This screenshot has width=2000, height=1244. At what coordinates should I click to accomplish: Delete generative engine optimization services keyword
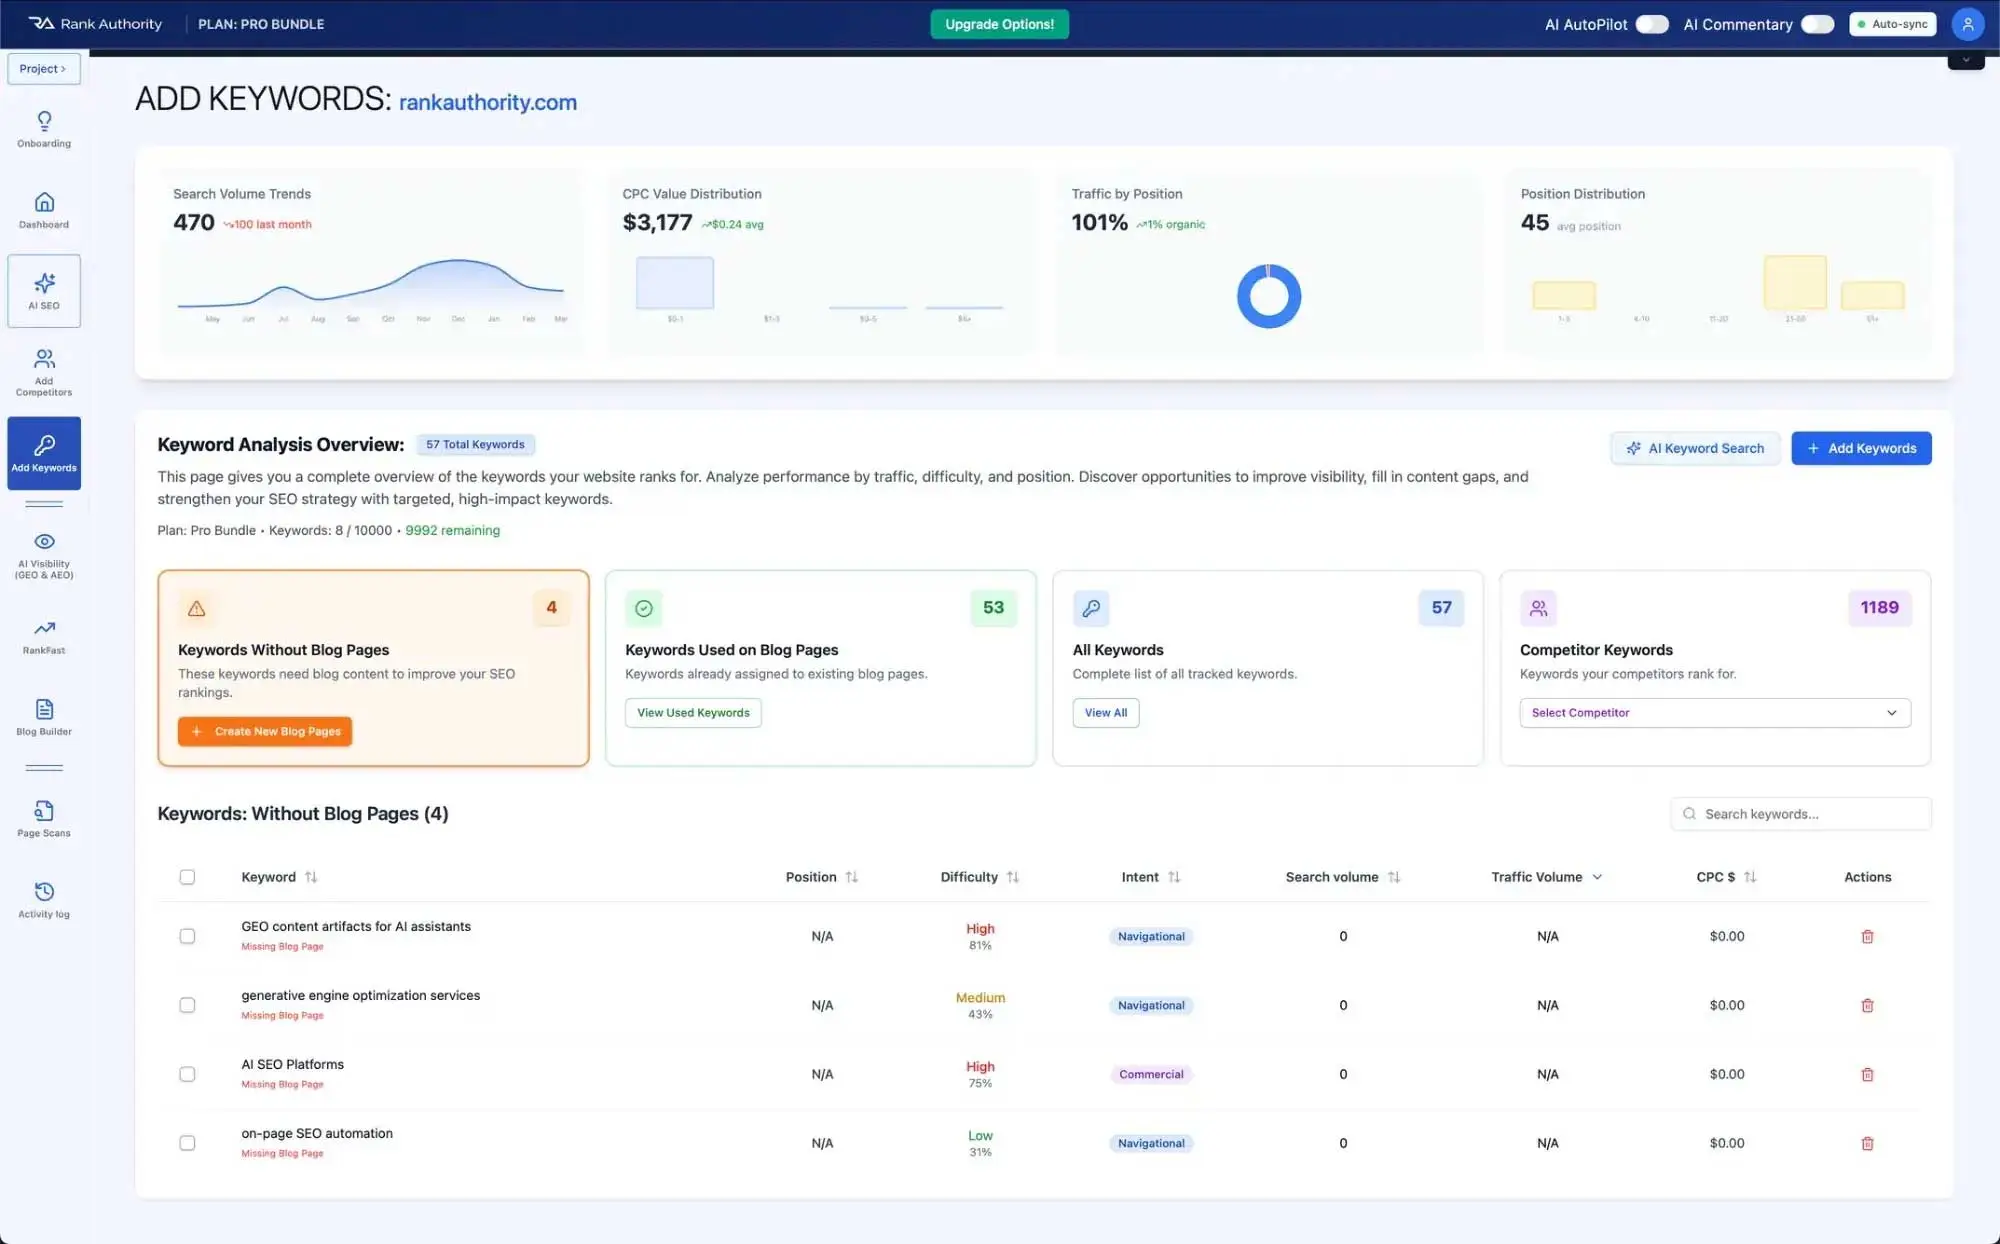(1867, 1006)
